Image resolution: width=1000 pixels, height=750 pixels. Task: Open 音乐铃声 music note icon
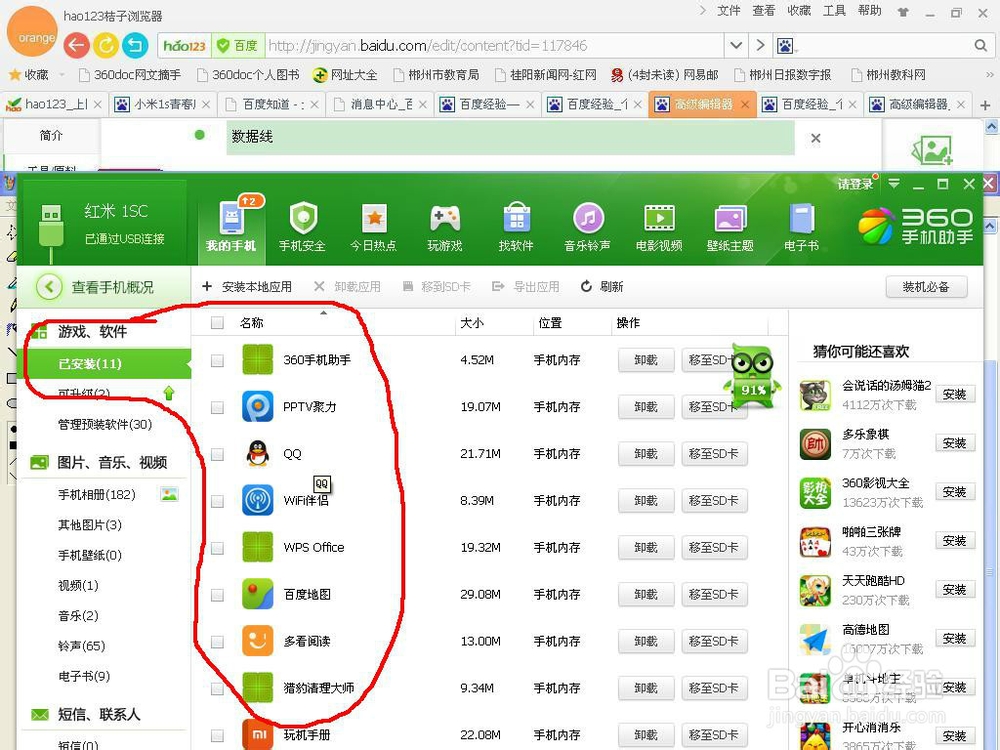(588, 218)
